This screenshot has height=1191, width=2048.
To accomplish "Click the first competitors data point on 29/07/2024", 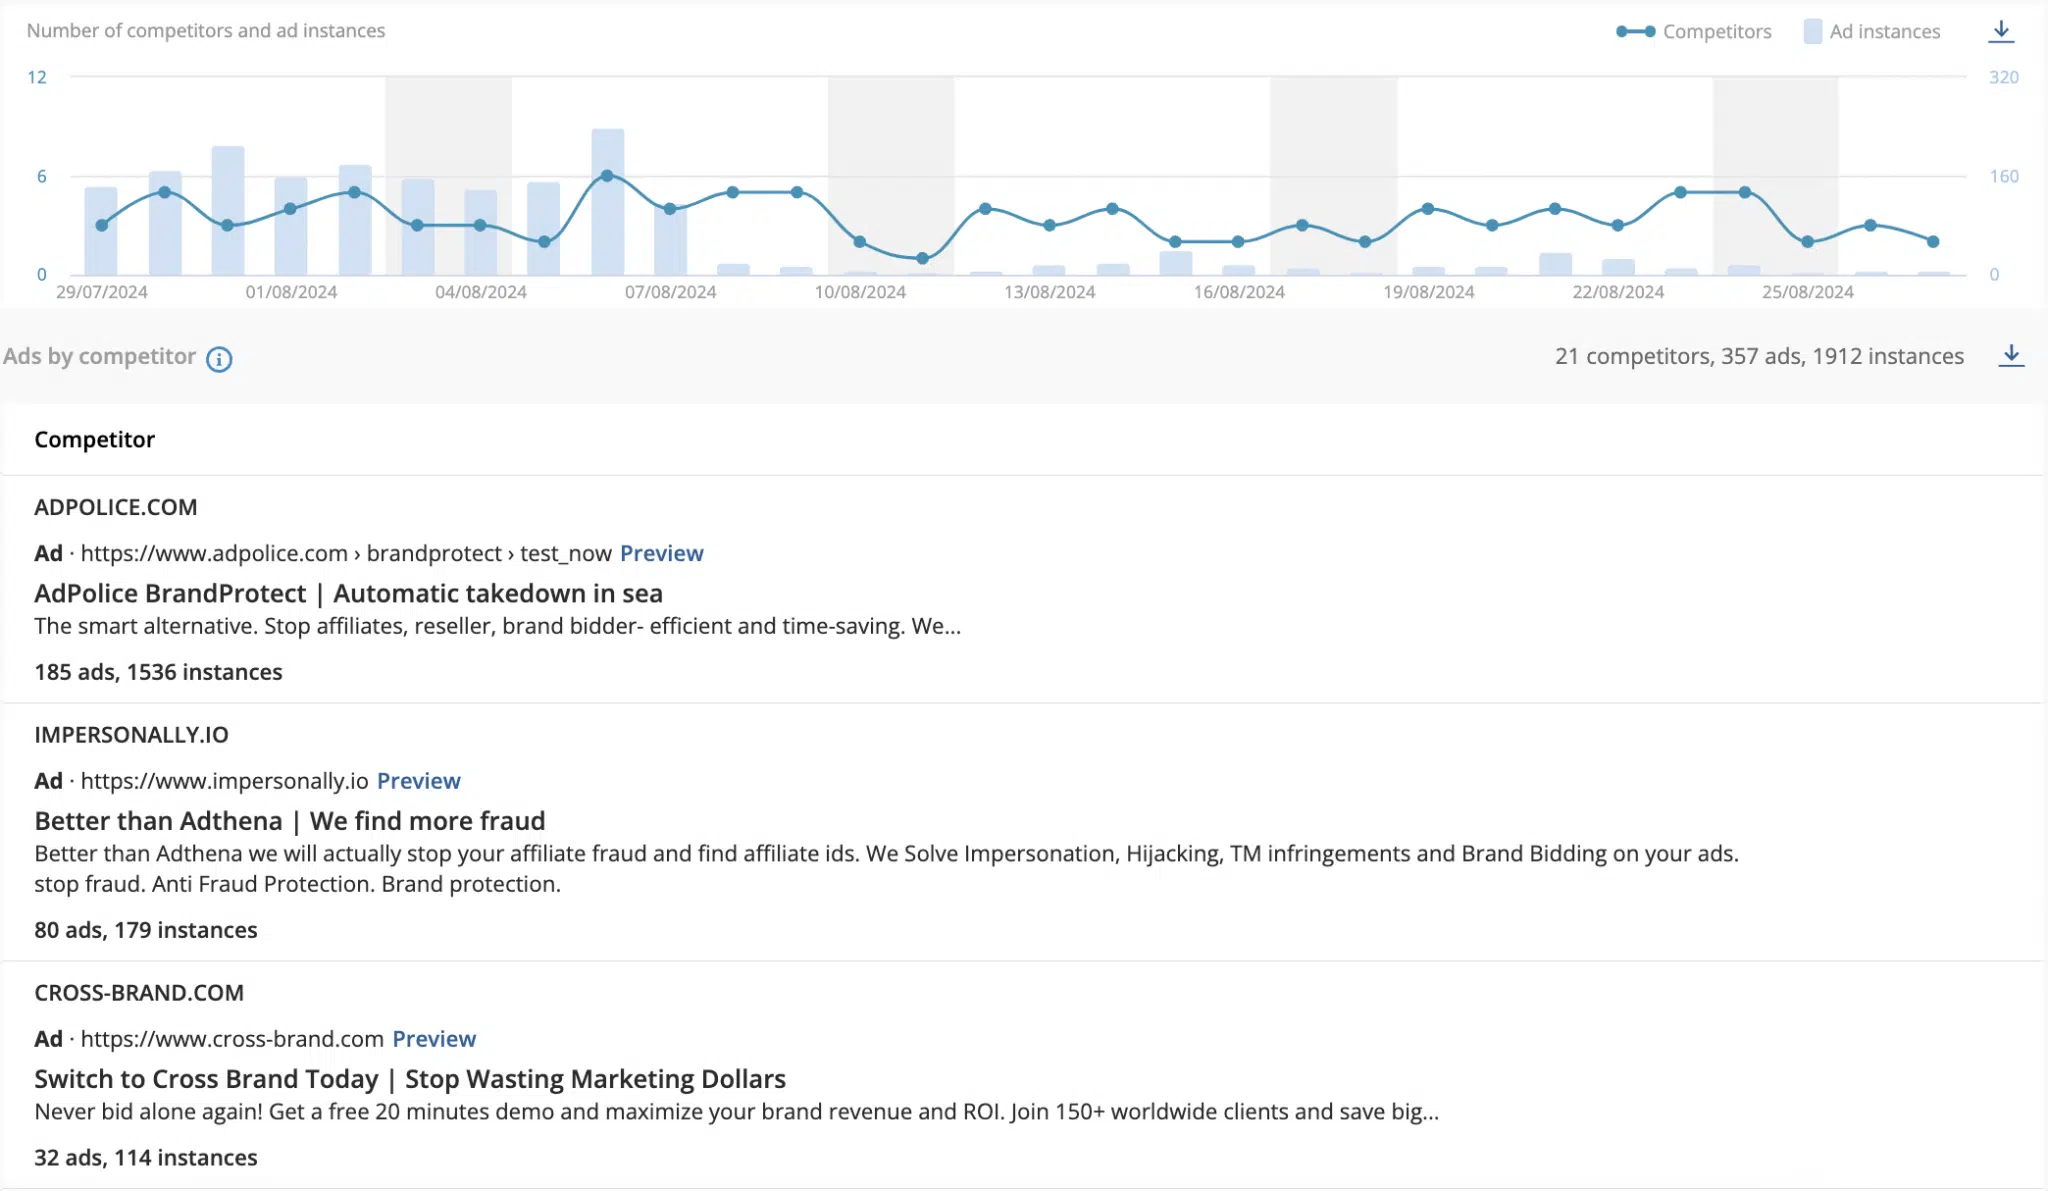I will [101, 226].
